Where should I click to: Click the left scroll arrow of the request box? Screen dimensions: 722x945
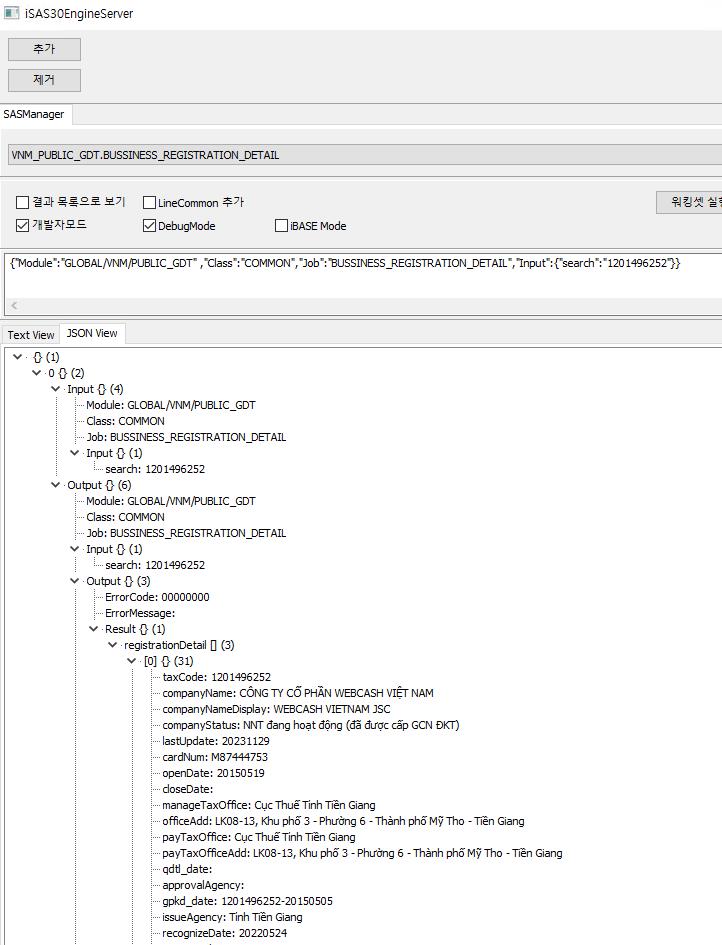(x=14, y=306)
